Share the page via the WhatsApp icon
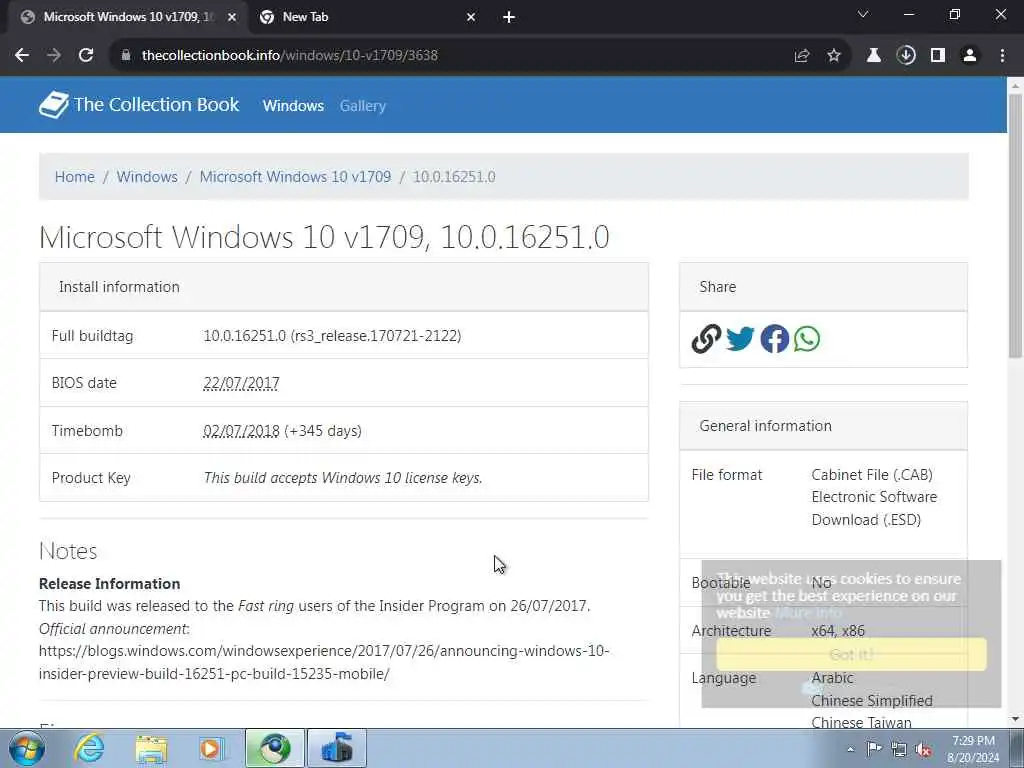 tap(807, 339)
